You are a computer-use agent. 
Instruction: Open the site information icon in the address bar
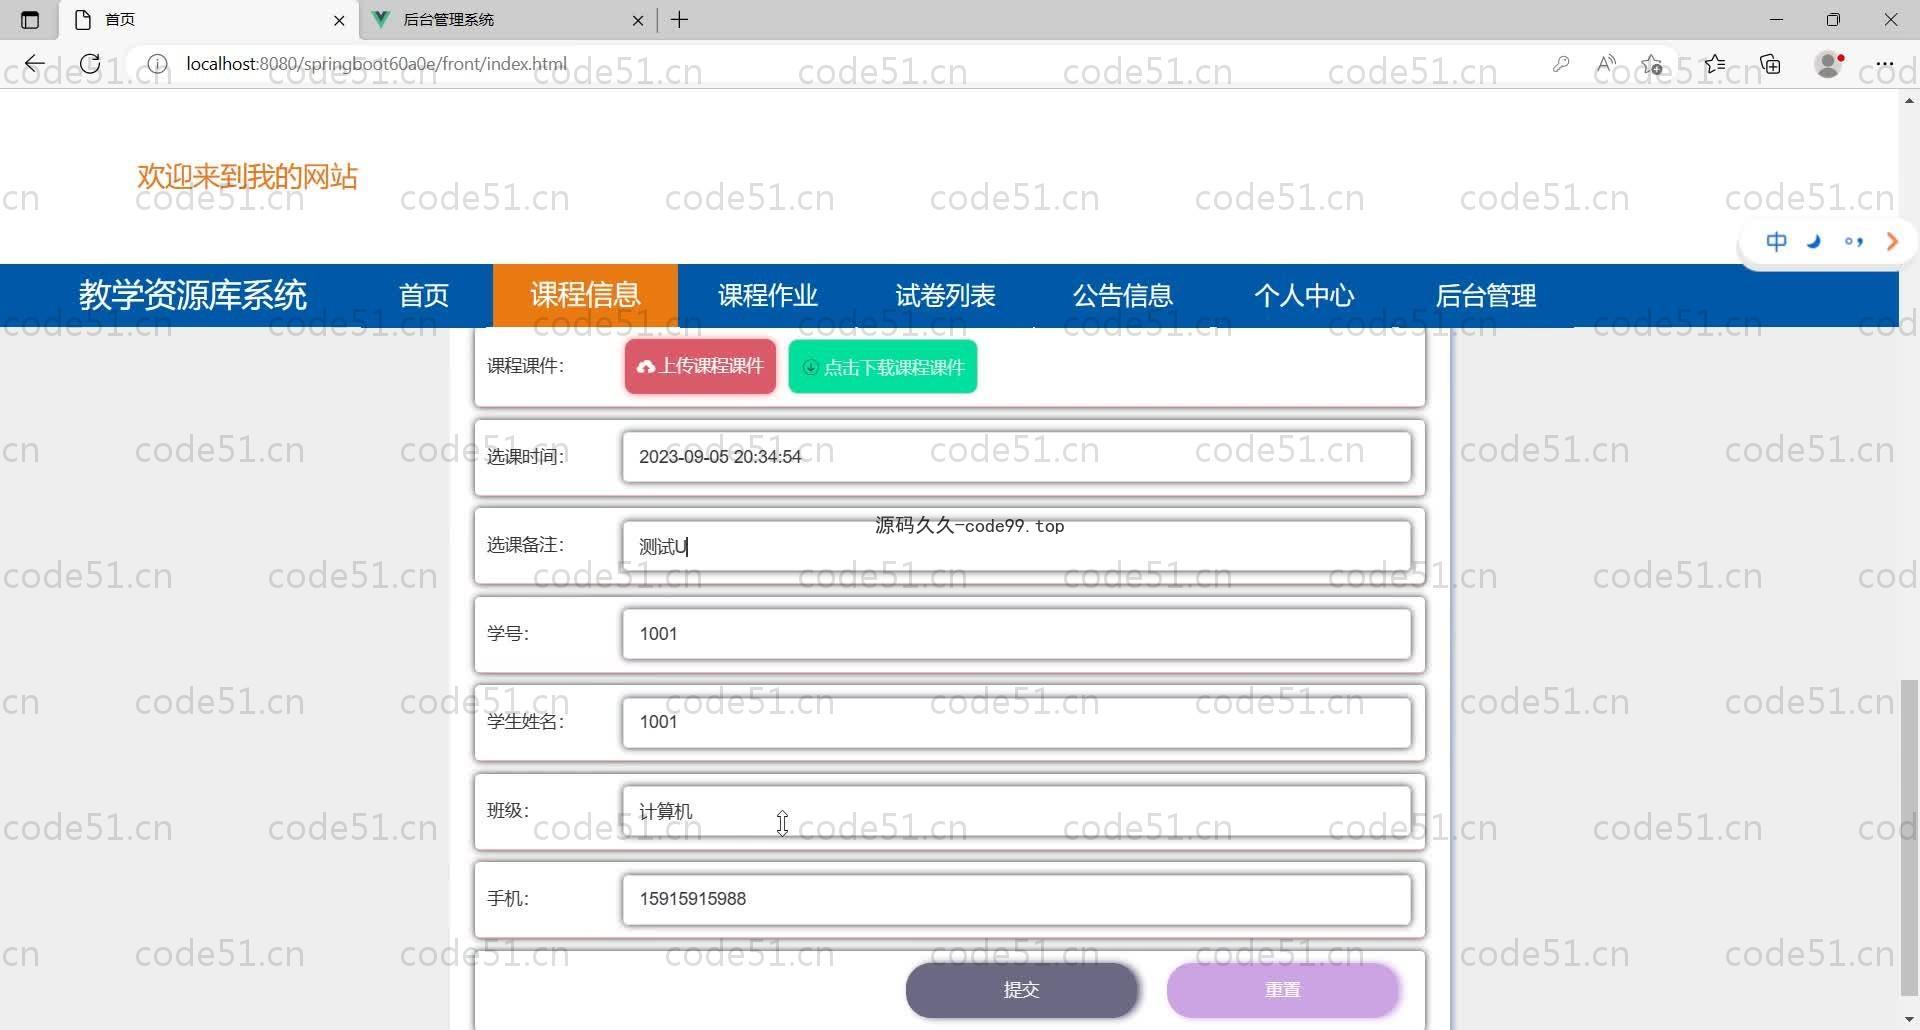[x=157, y=64]
